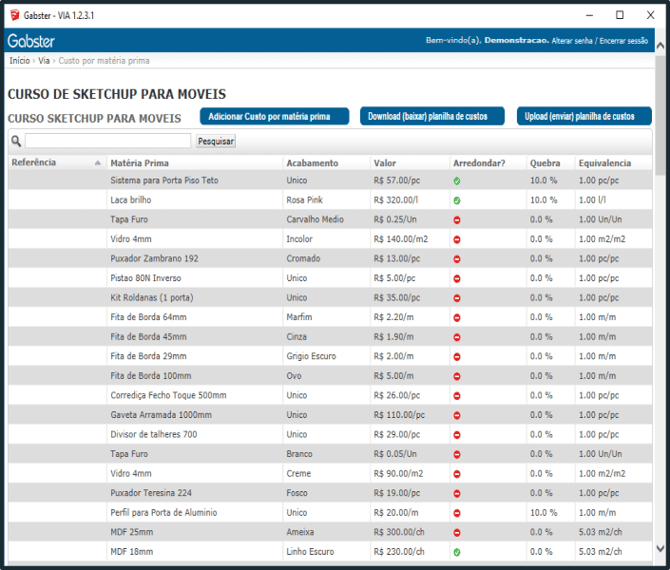
Task: Go to Início in breadcrumb
Action: (19, 61)
